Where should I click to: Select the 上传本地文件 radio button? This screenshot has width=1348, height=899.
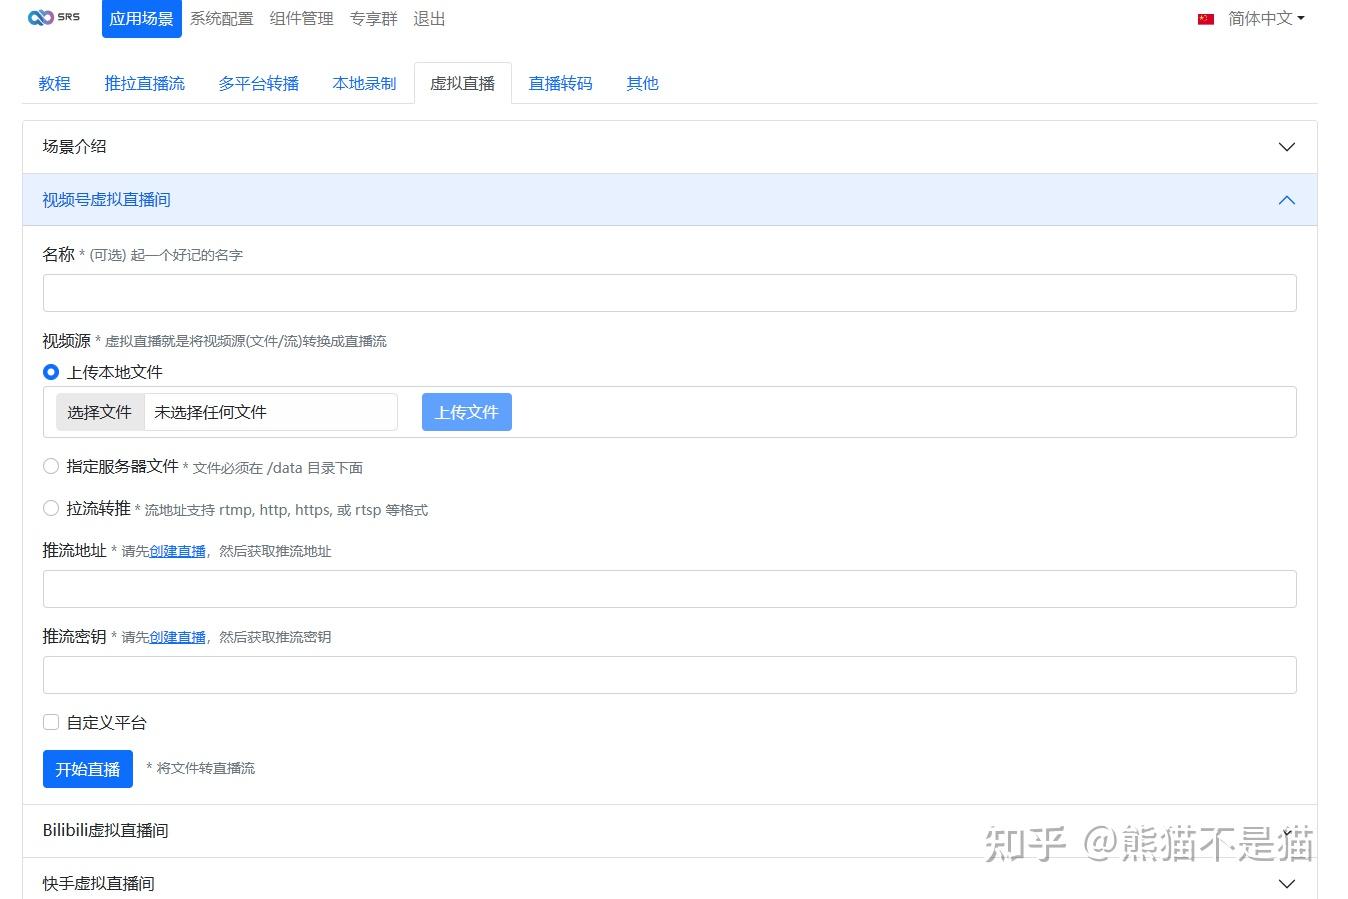pyautogui.click(x=51, y=372)
